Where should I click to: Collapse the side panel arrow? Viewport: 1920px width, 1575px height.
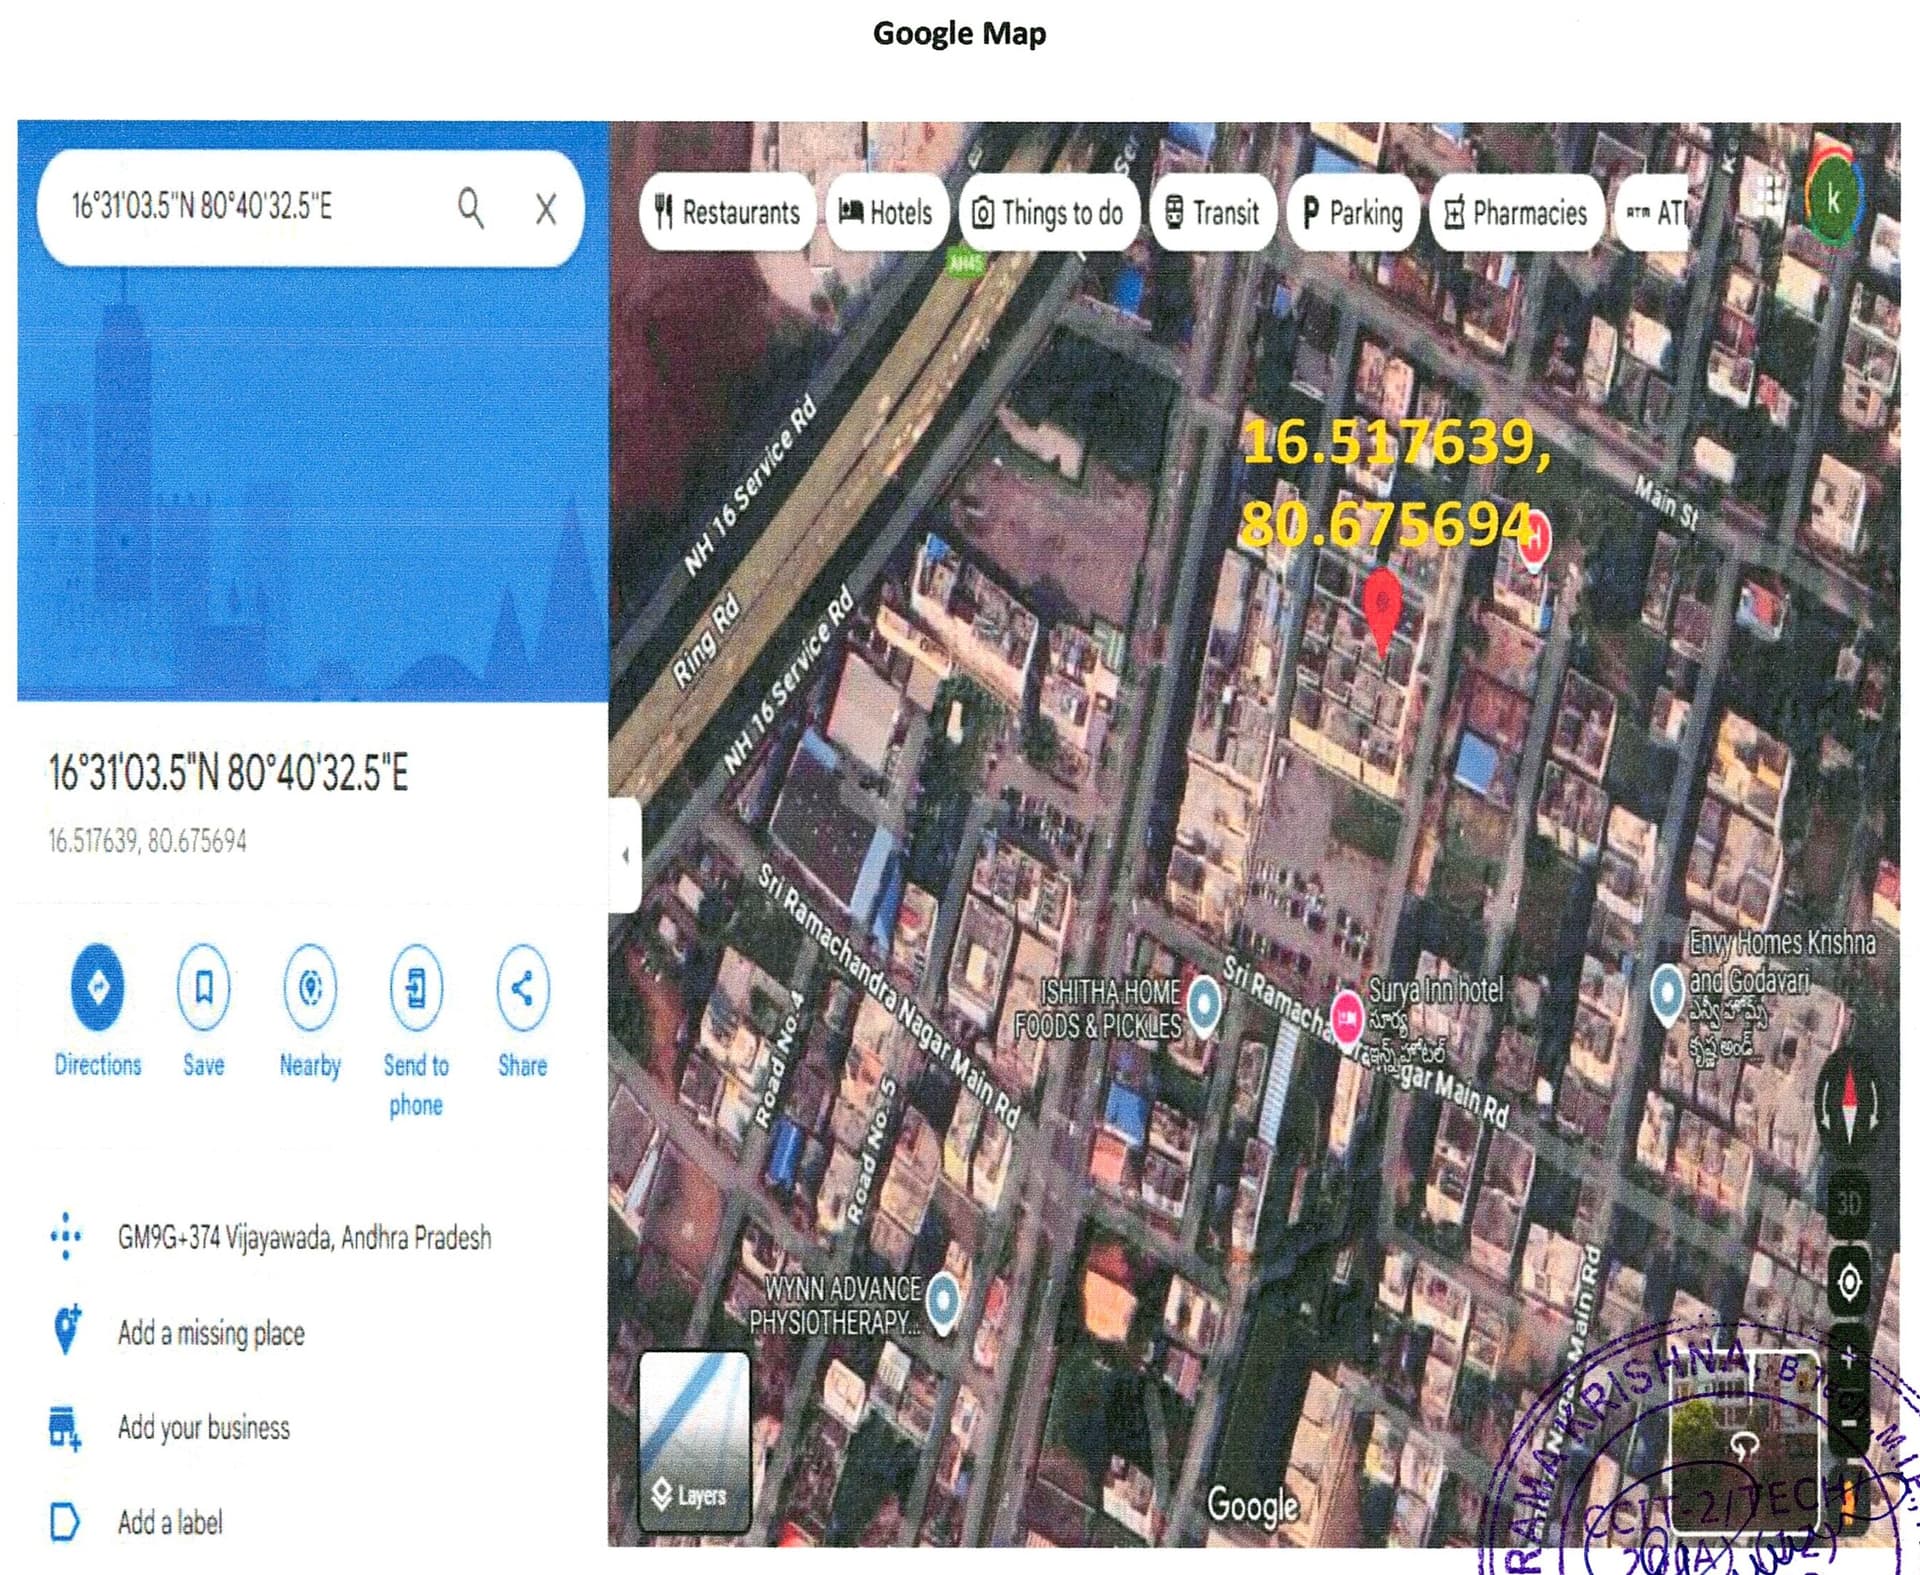tap(625, 855)
